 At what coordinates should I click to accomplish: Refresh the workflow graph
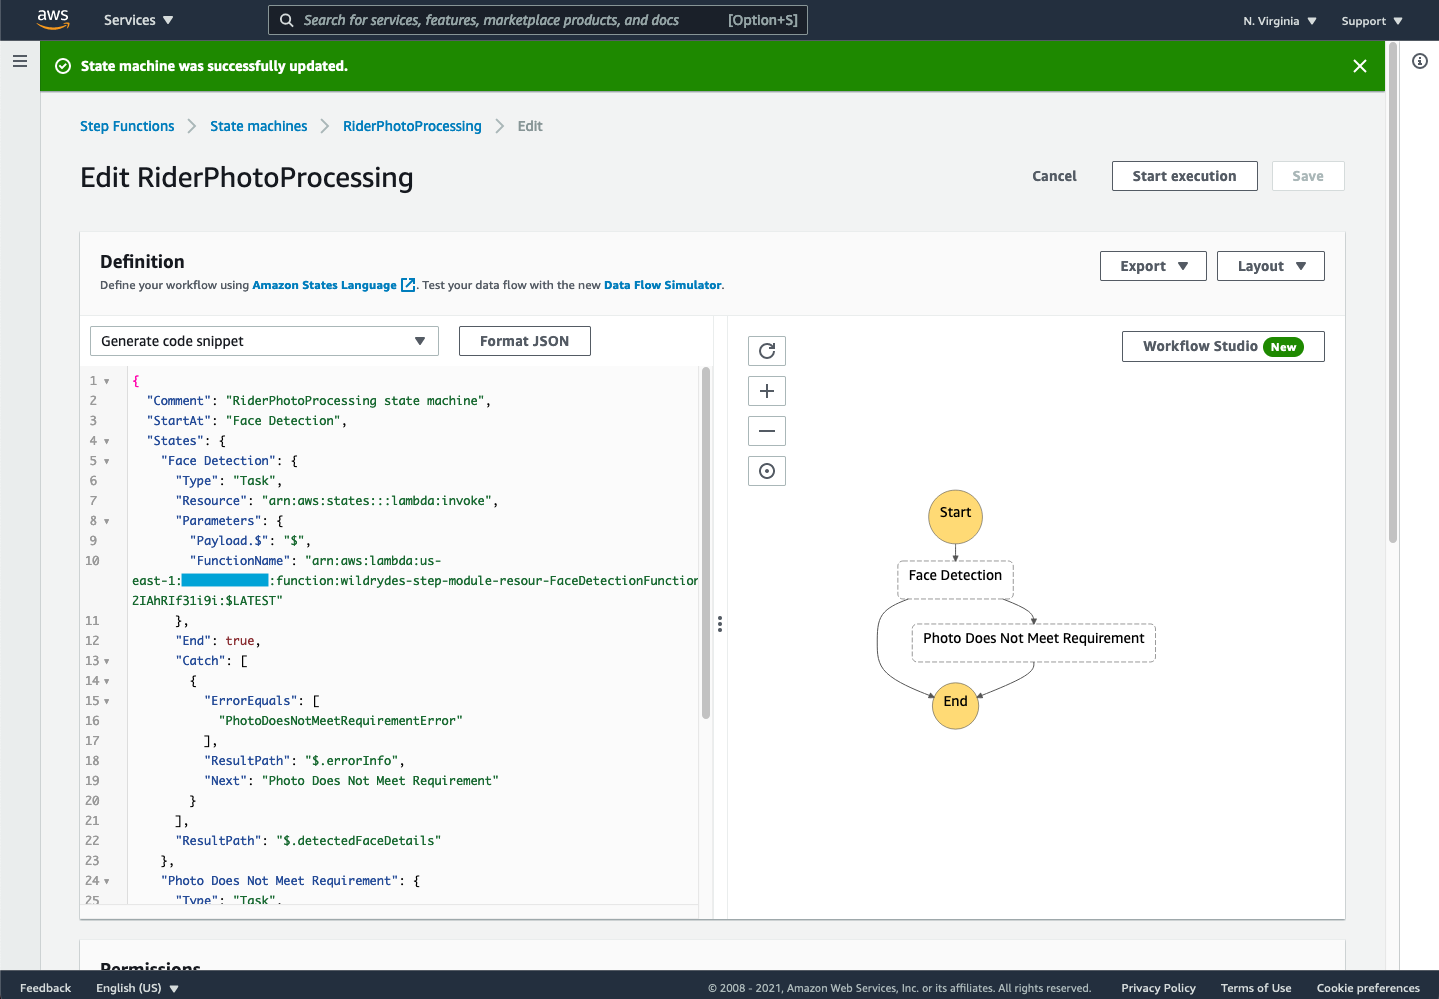pyautogui.click(x=767, y=351)
